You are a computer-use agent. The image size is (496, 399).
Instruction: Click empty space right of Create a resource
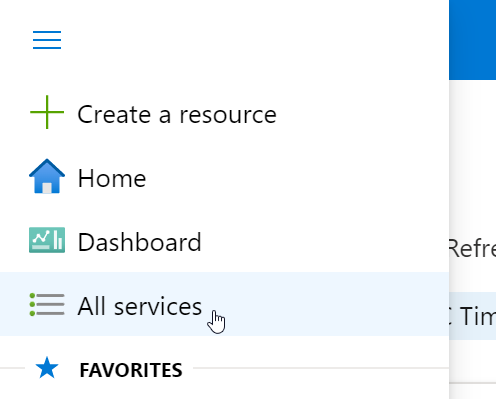[x=363, y=112]
